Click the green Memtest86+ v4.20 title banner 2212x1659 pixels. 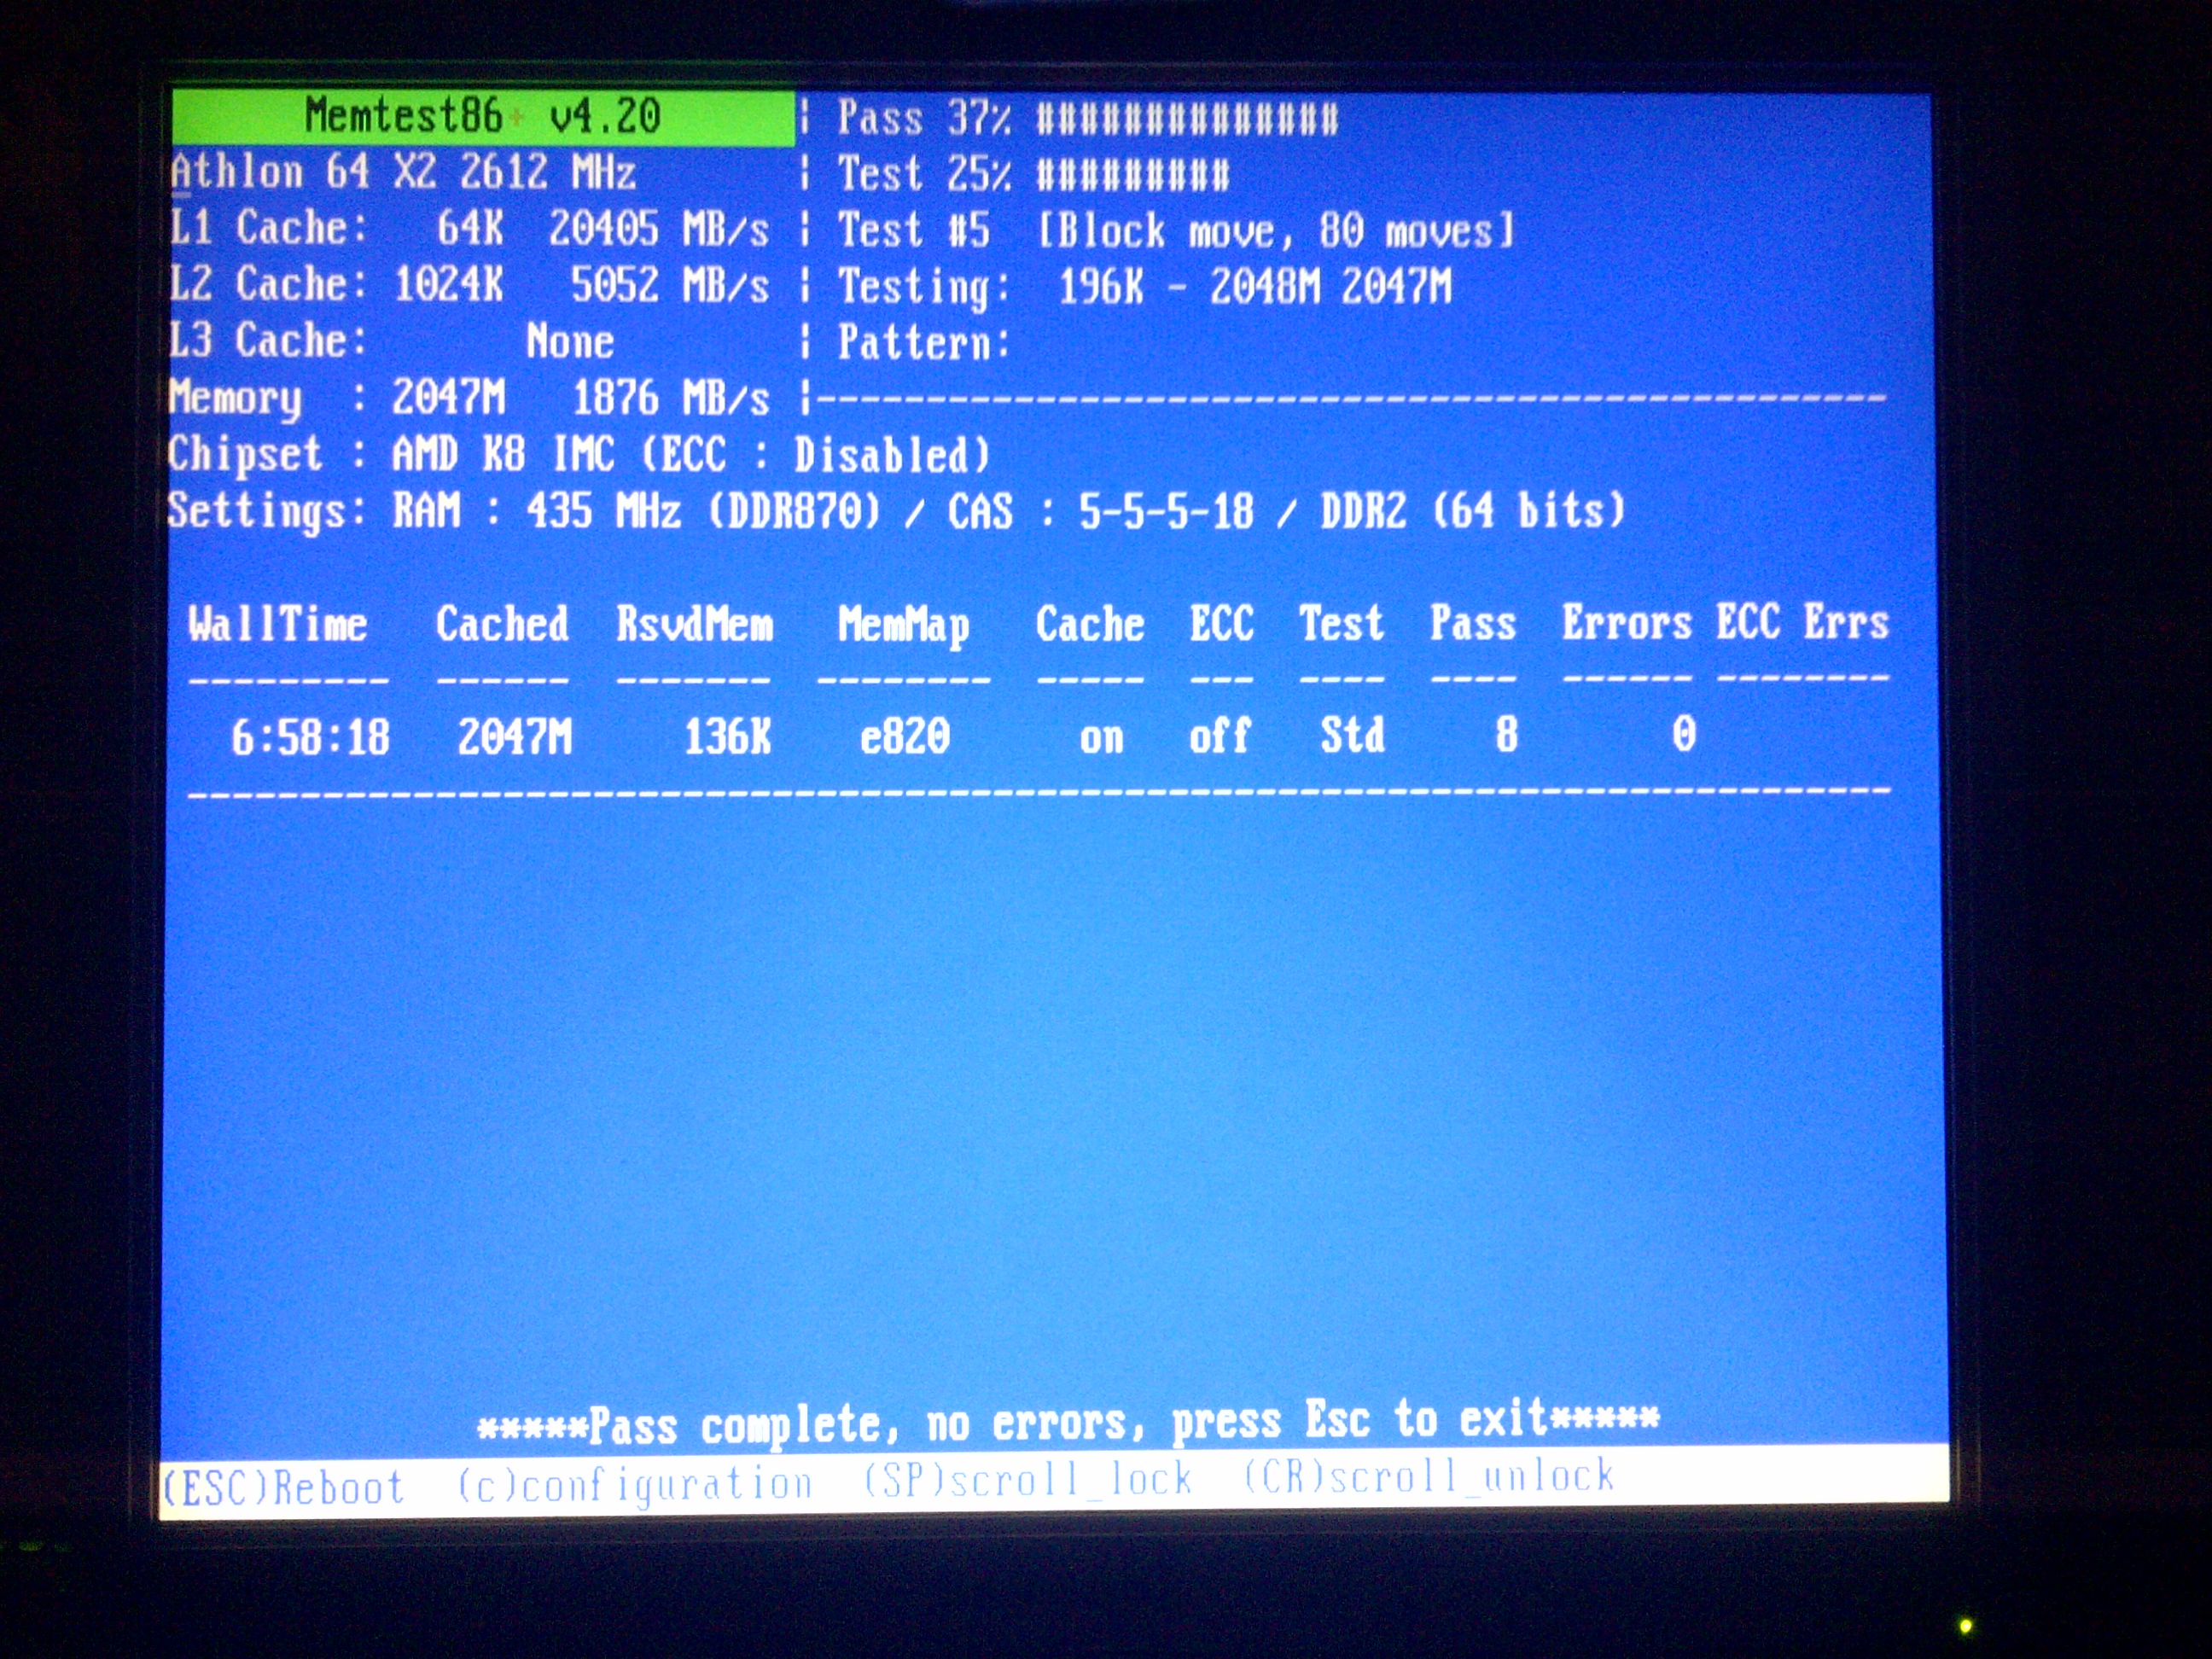[x=483, y=117]
